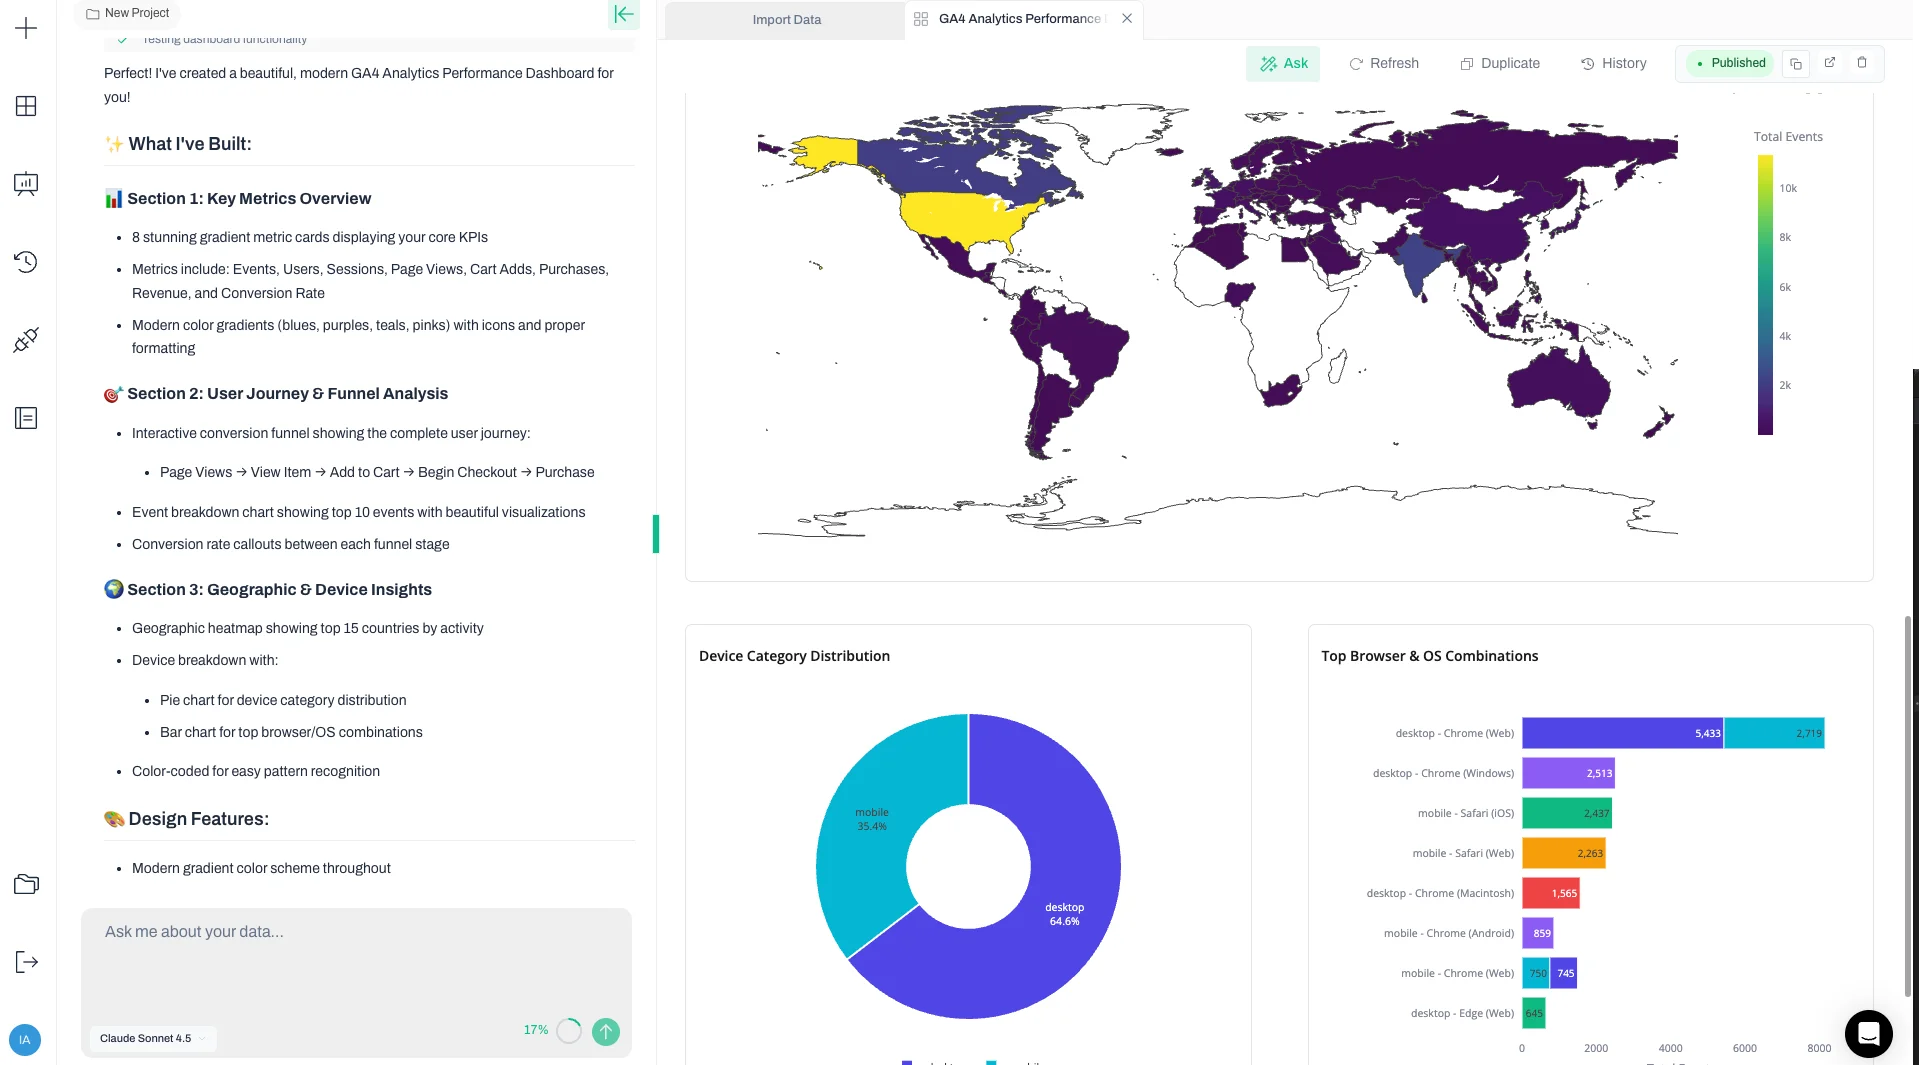Screen dimensions: 1919x1065
Task: Refresh the dashboard
Action: pos(1383,63)
